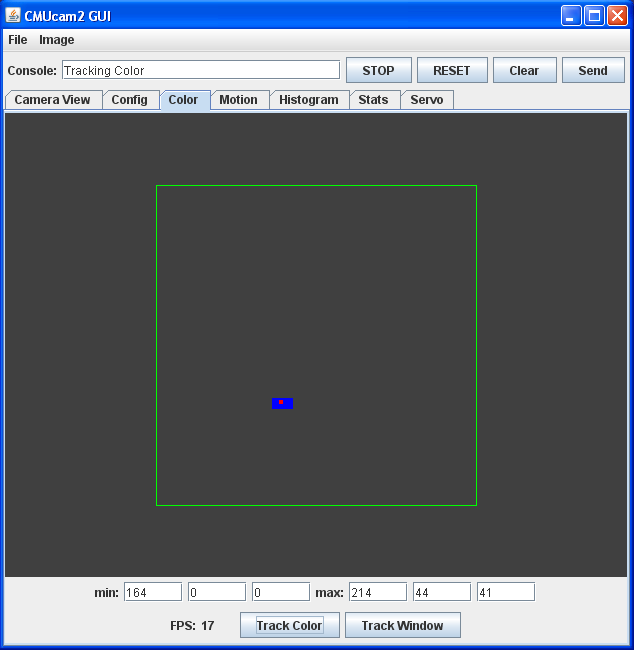Click the max red value field 214

(x=377, y=592)
